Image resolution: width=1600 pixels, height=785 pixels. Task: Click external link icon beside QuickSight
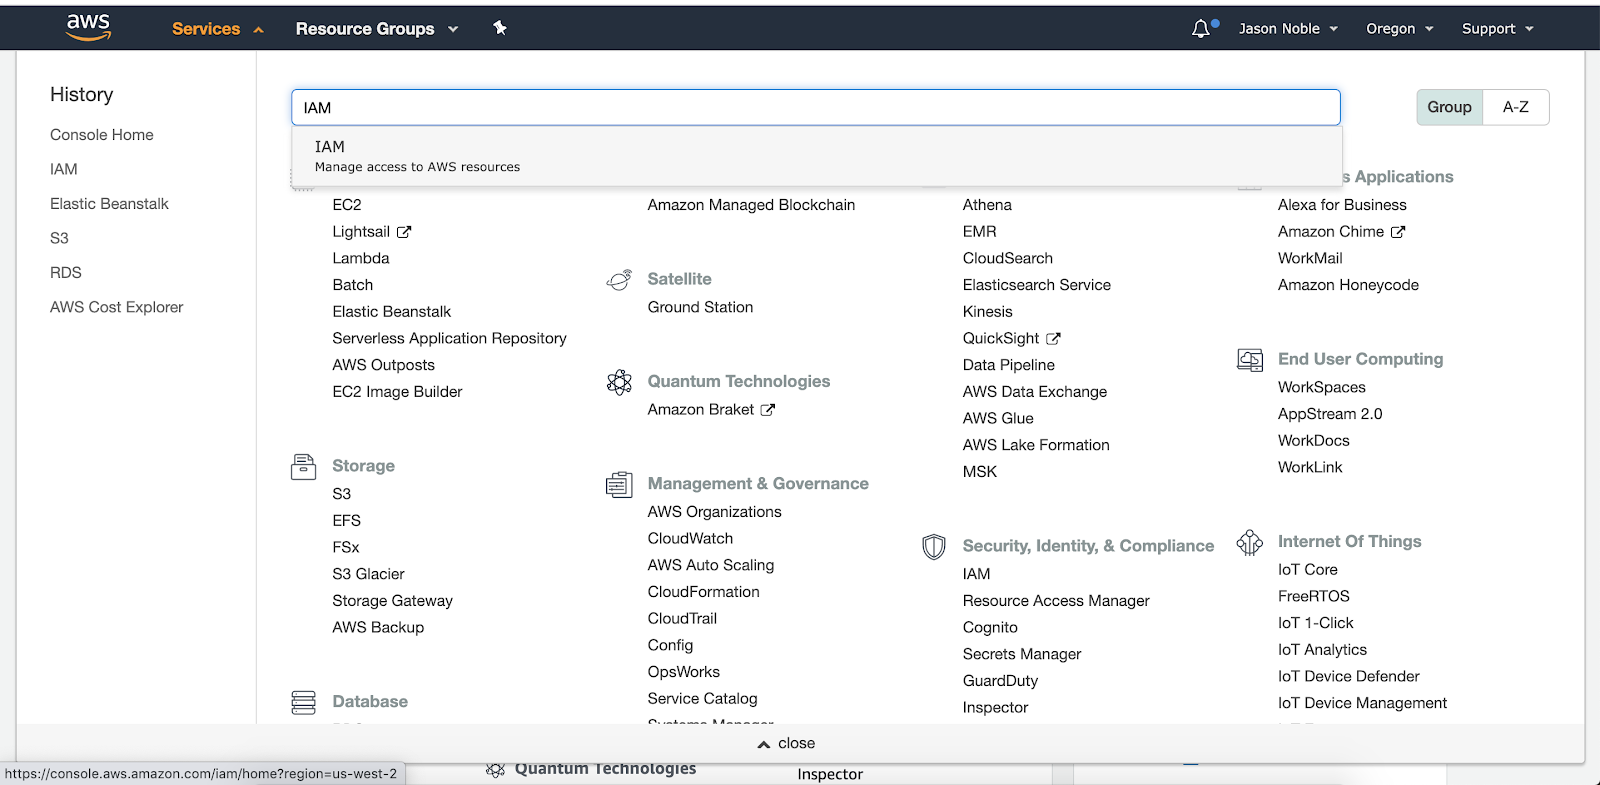pyautogui.click(x=1053, y=339)
